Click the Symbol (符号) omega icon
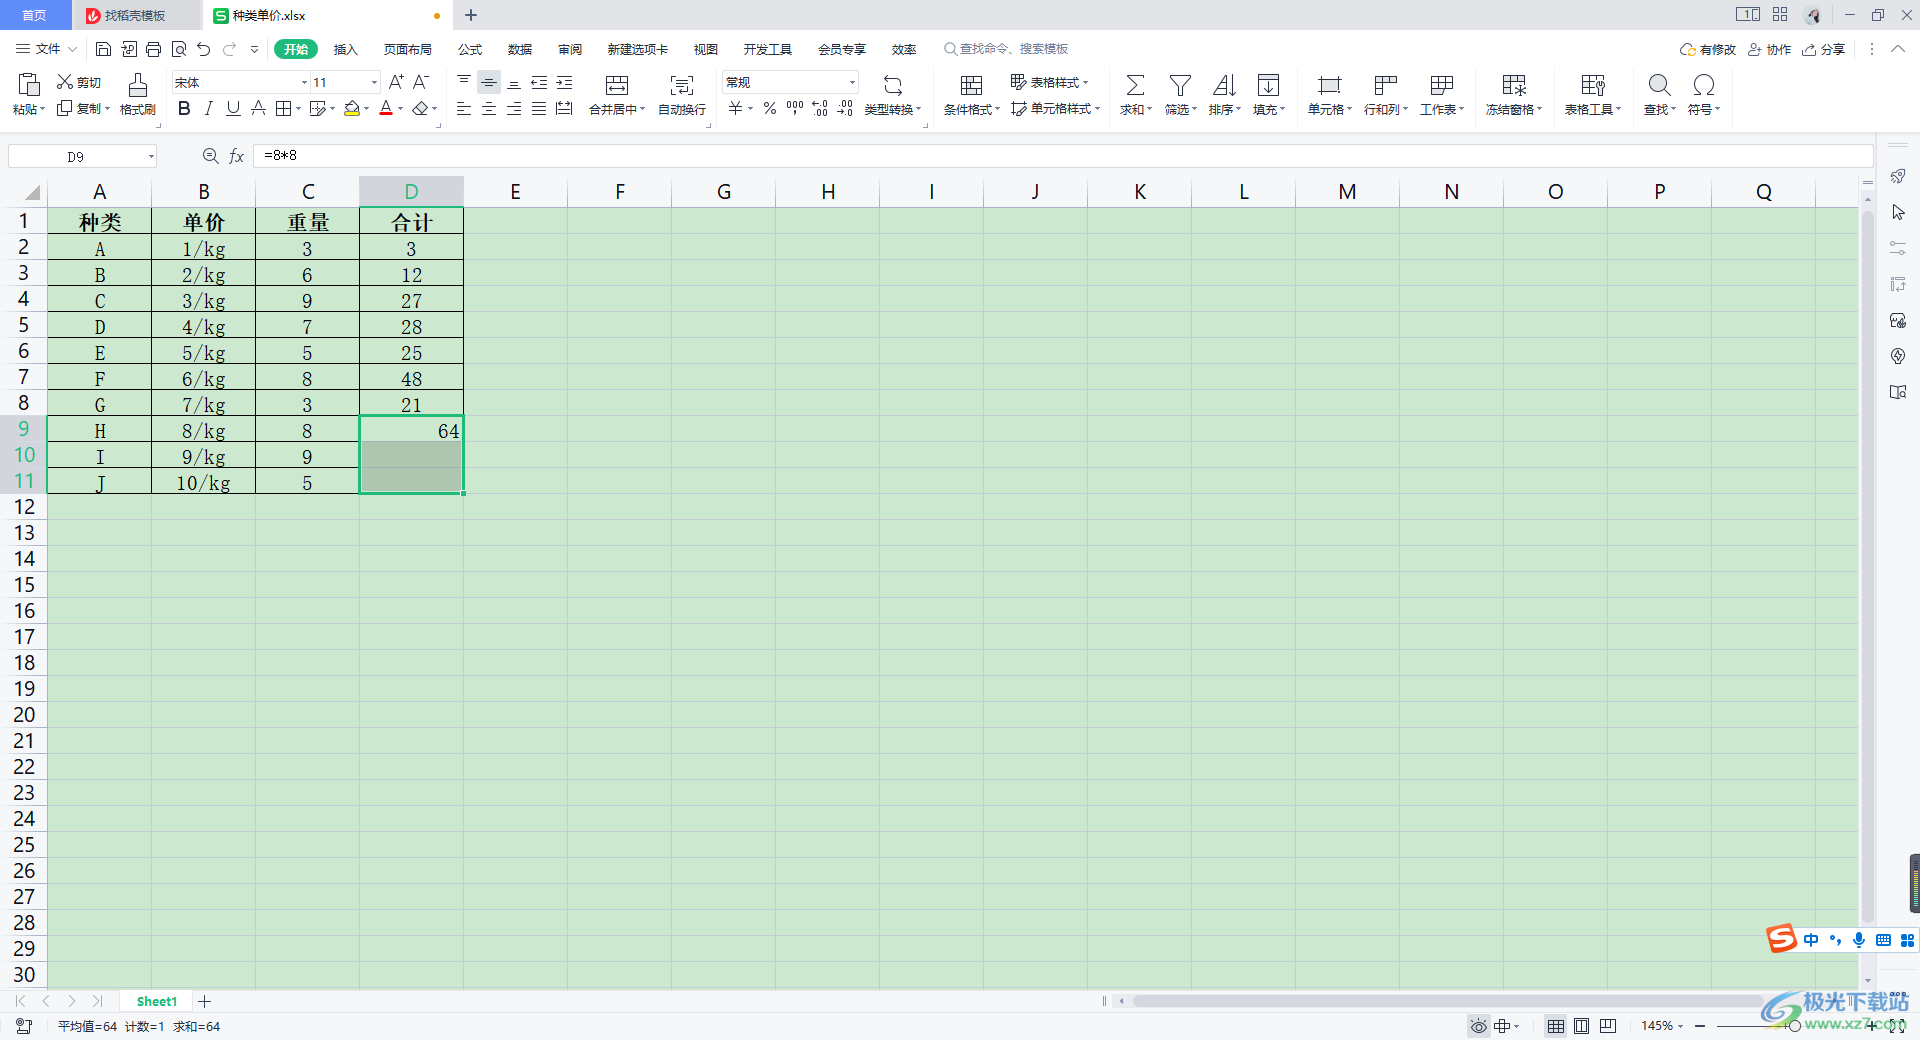Viewport: 1920px width, 1040px height. pos(1704,85)
